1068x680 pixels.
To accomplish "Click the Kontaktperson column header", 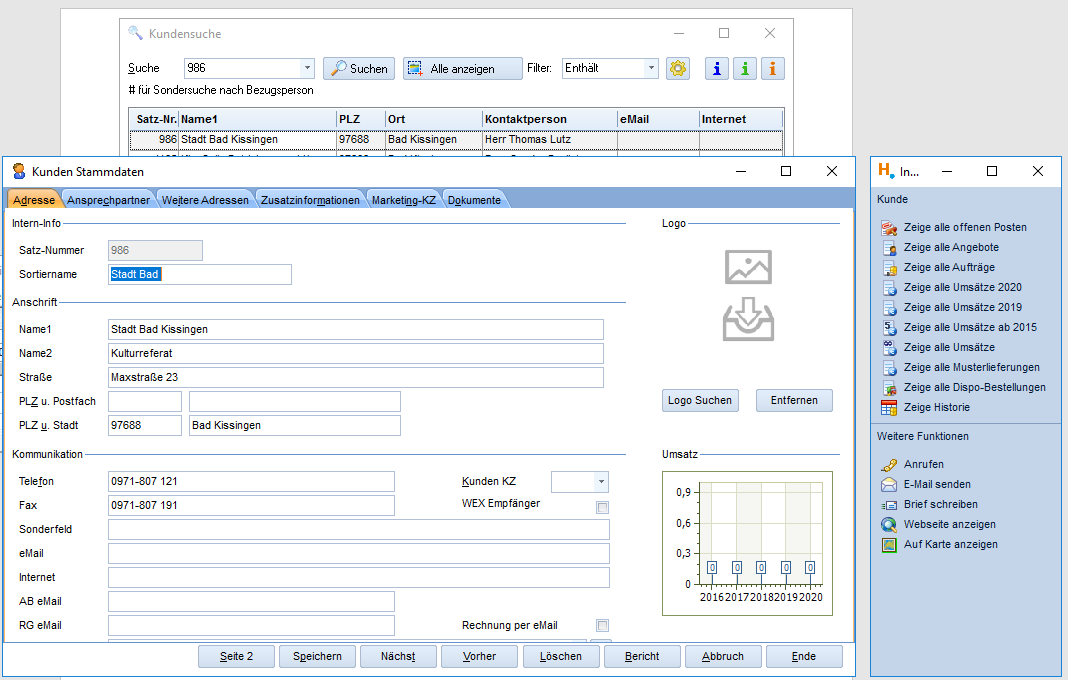I will pyautogui.click(x=550, y=119).
